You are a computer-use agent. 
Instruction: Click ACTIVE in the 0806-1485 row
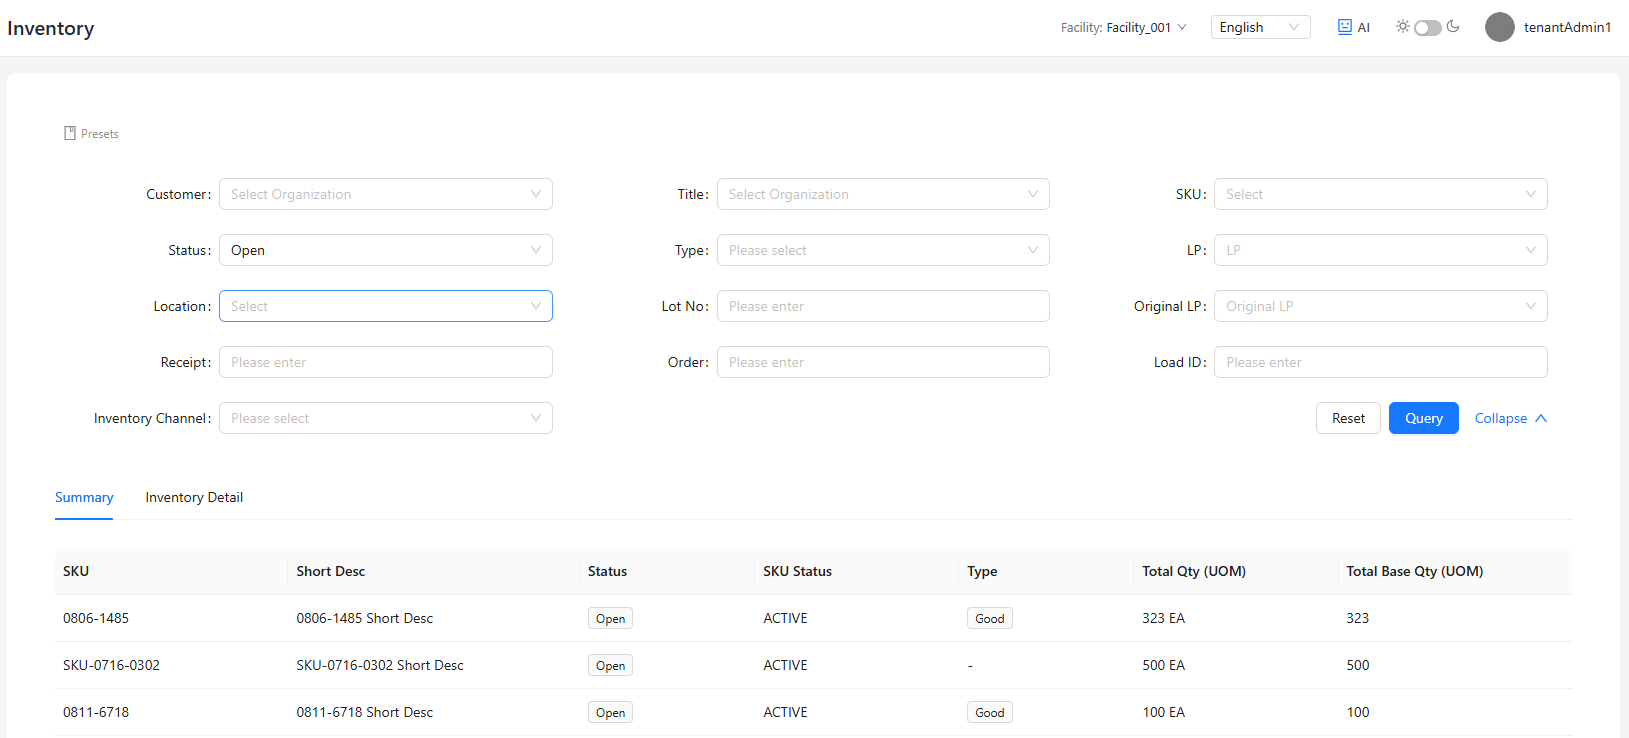(x=785, y=618)
